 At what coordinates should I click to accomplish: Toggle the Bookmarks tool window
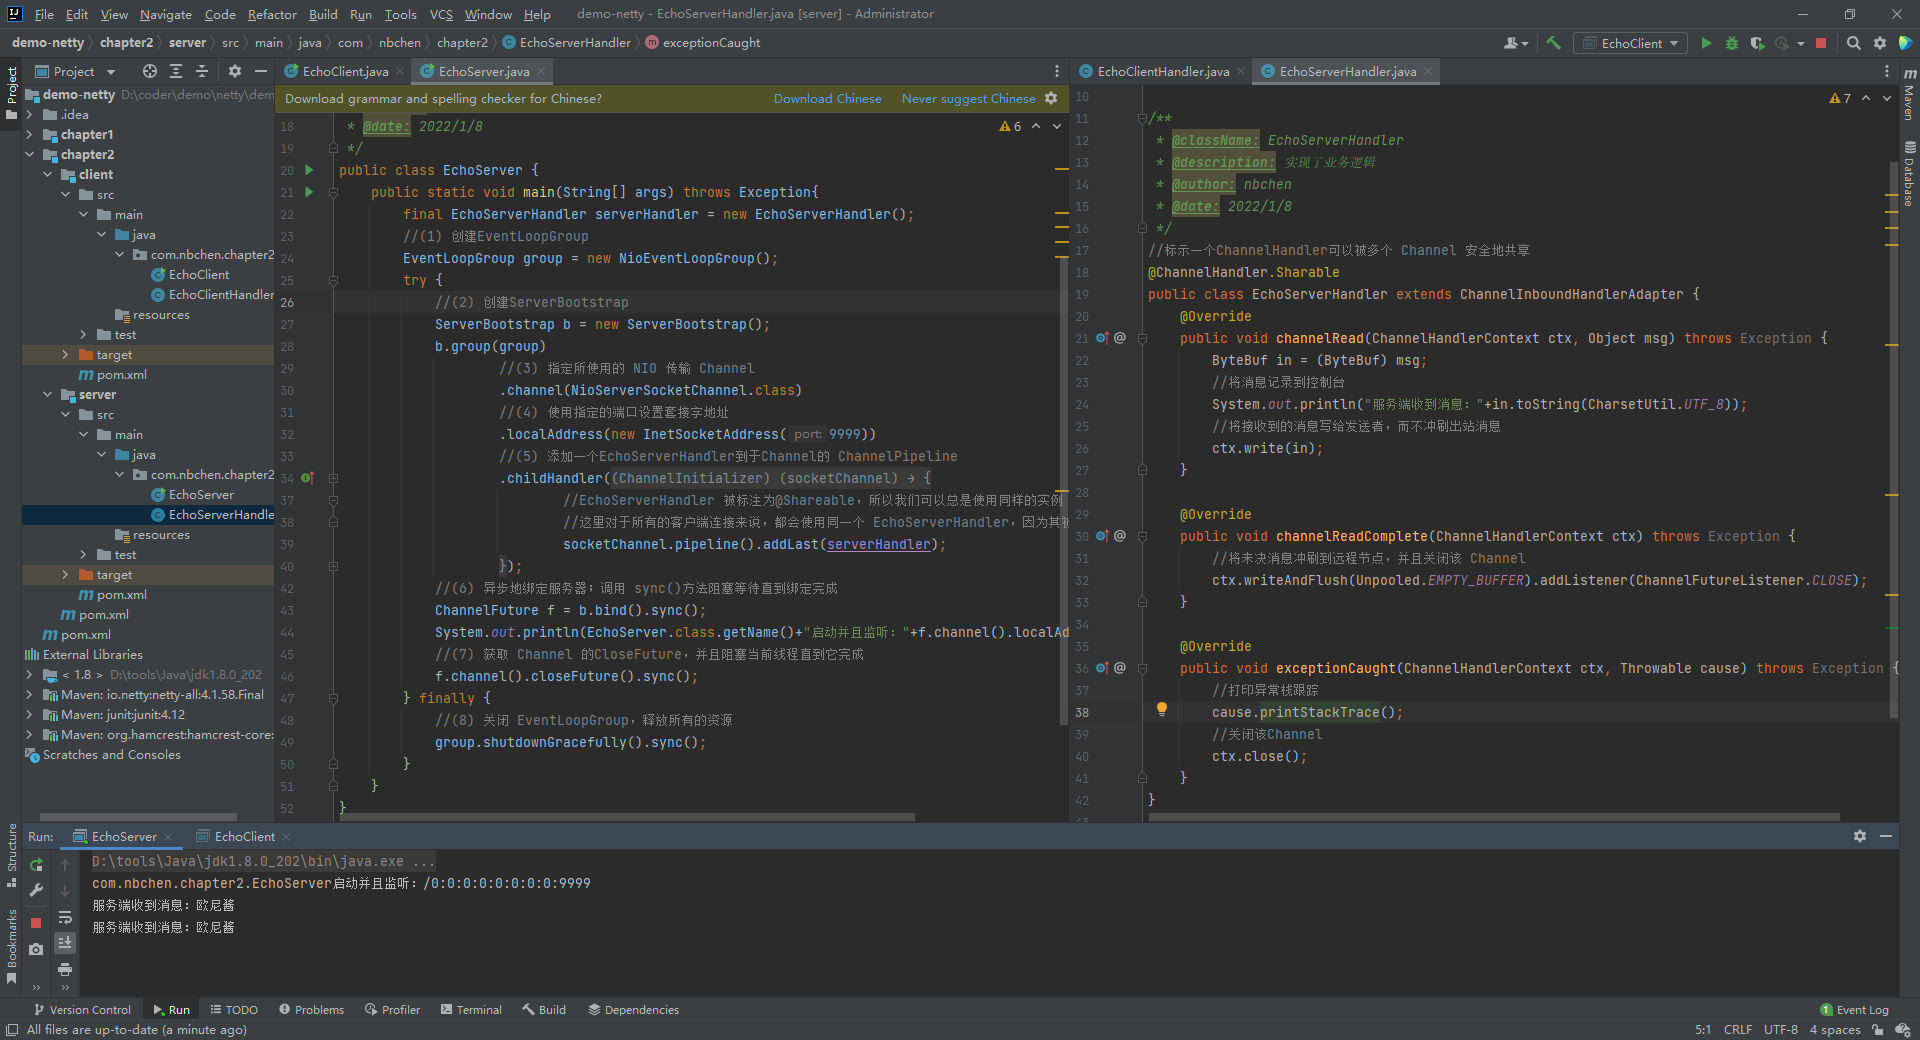pyautogui.click(x=11, y=946)
